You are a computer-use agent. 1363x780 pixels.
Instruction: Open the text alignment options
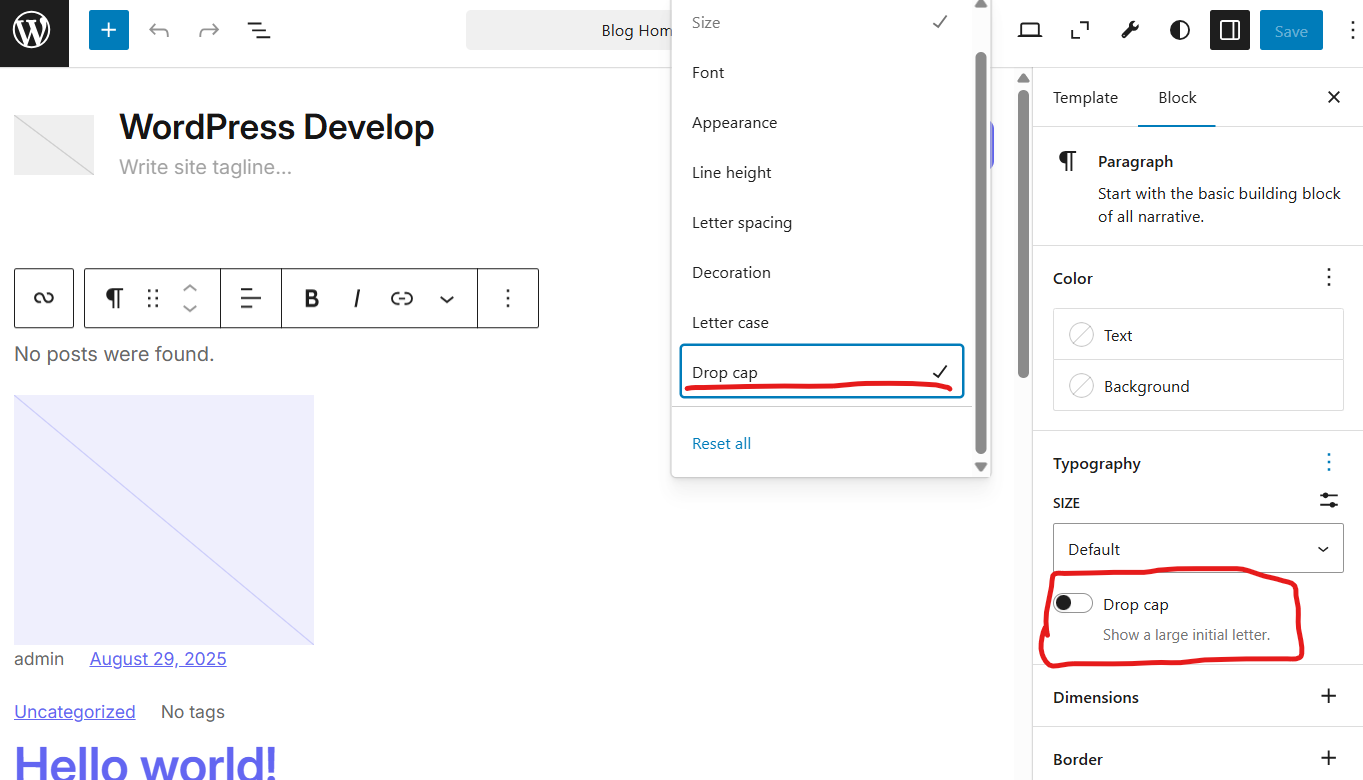(251, 298)
